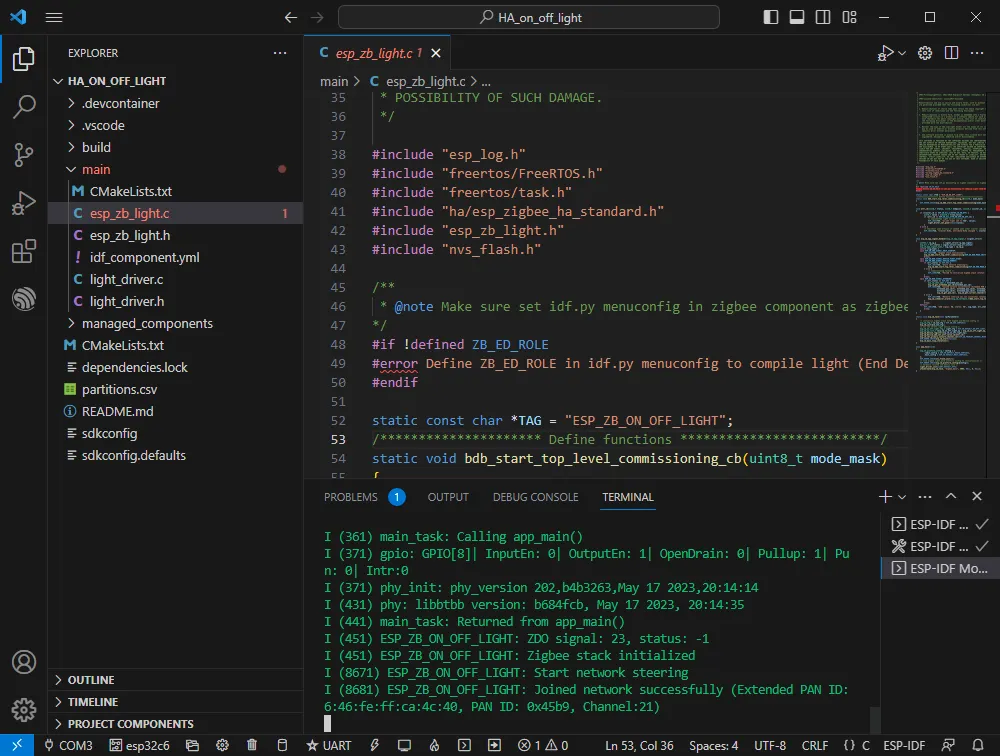The width and height of the screenshot is (1000, 756).
Task: Switch to the PROBLEMS tab
Action: (x=351, y=497)
